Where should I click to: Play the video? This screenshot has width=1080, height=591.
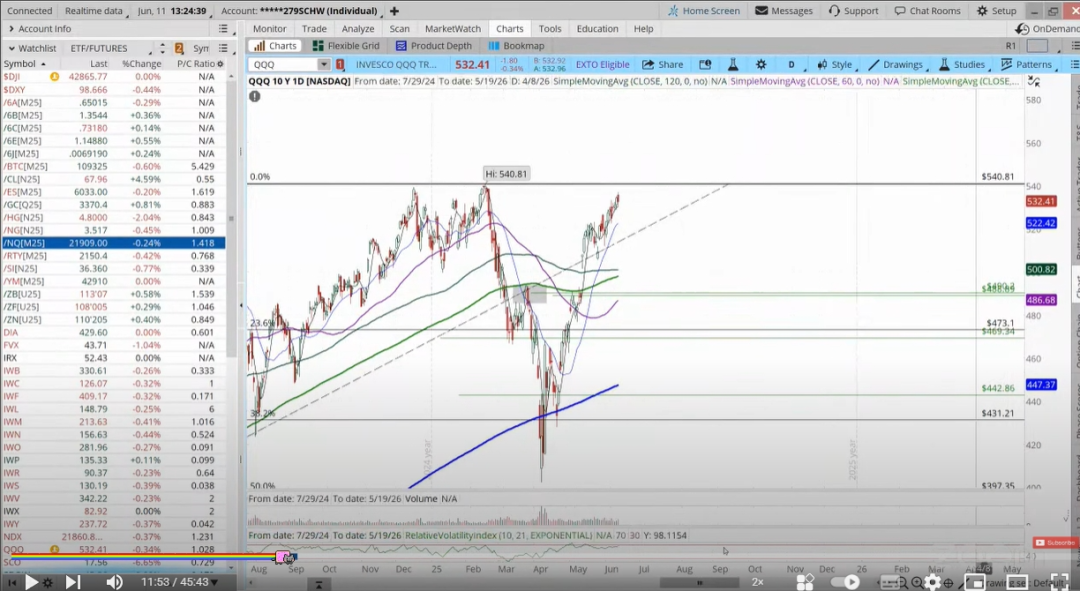click(30, 583)
